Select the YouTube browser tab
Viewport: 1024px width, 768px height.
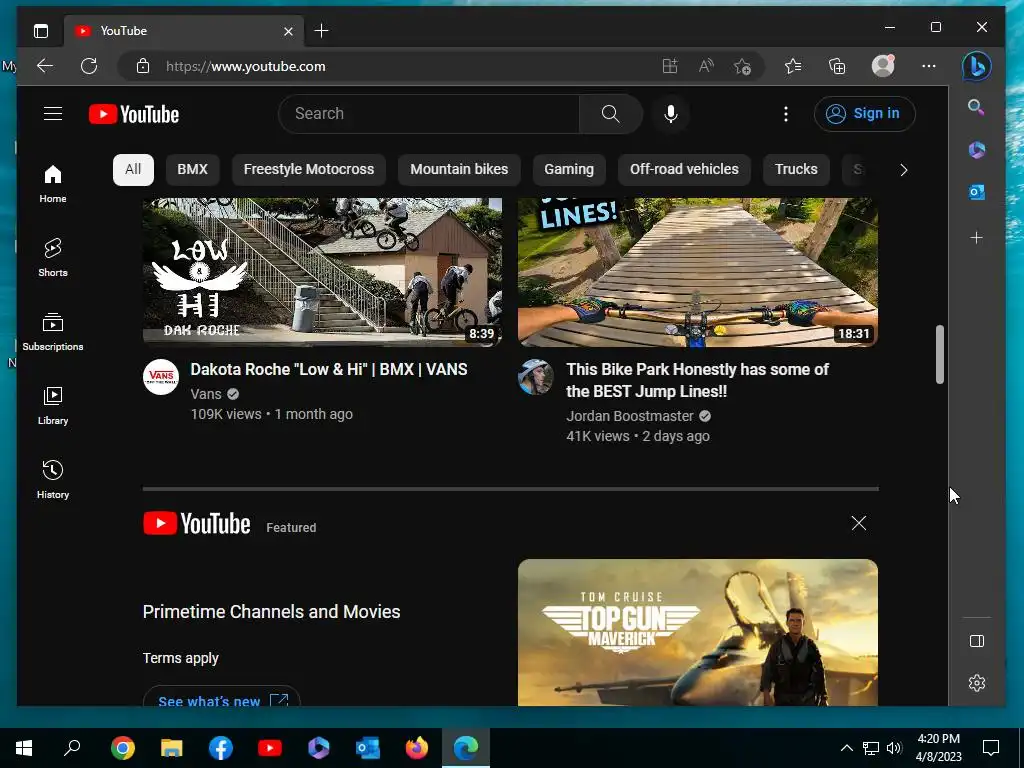click(184, 31)
